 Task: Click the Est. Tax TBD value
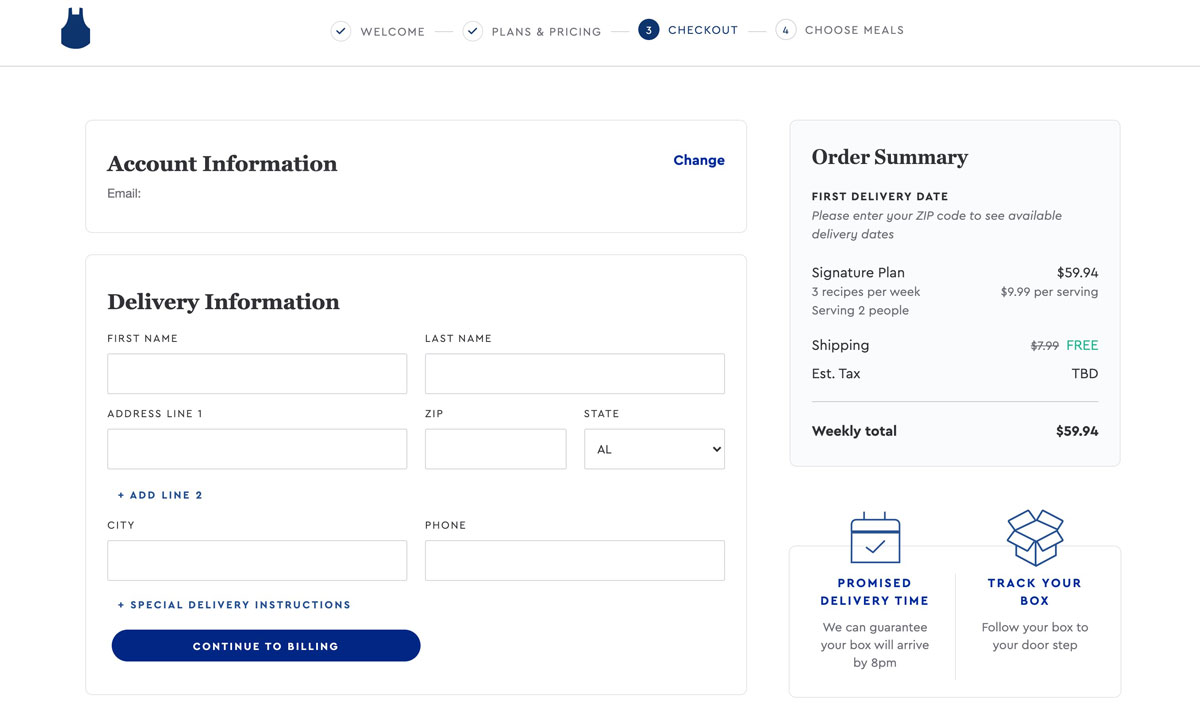tap(1085, 373)
